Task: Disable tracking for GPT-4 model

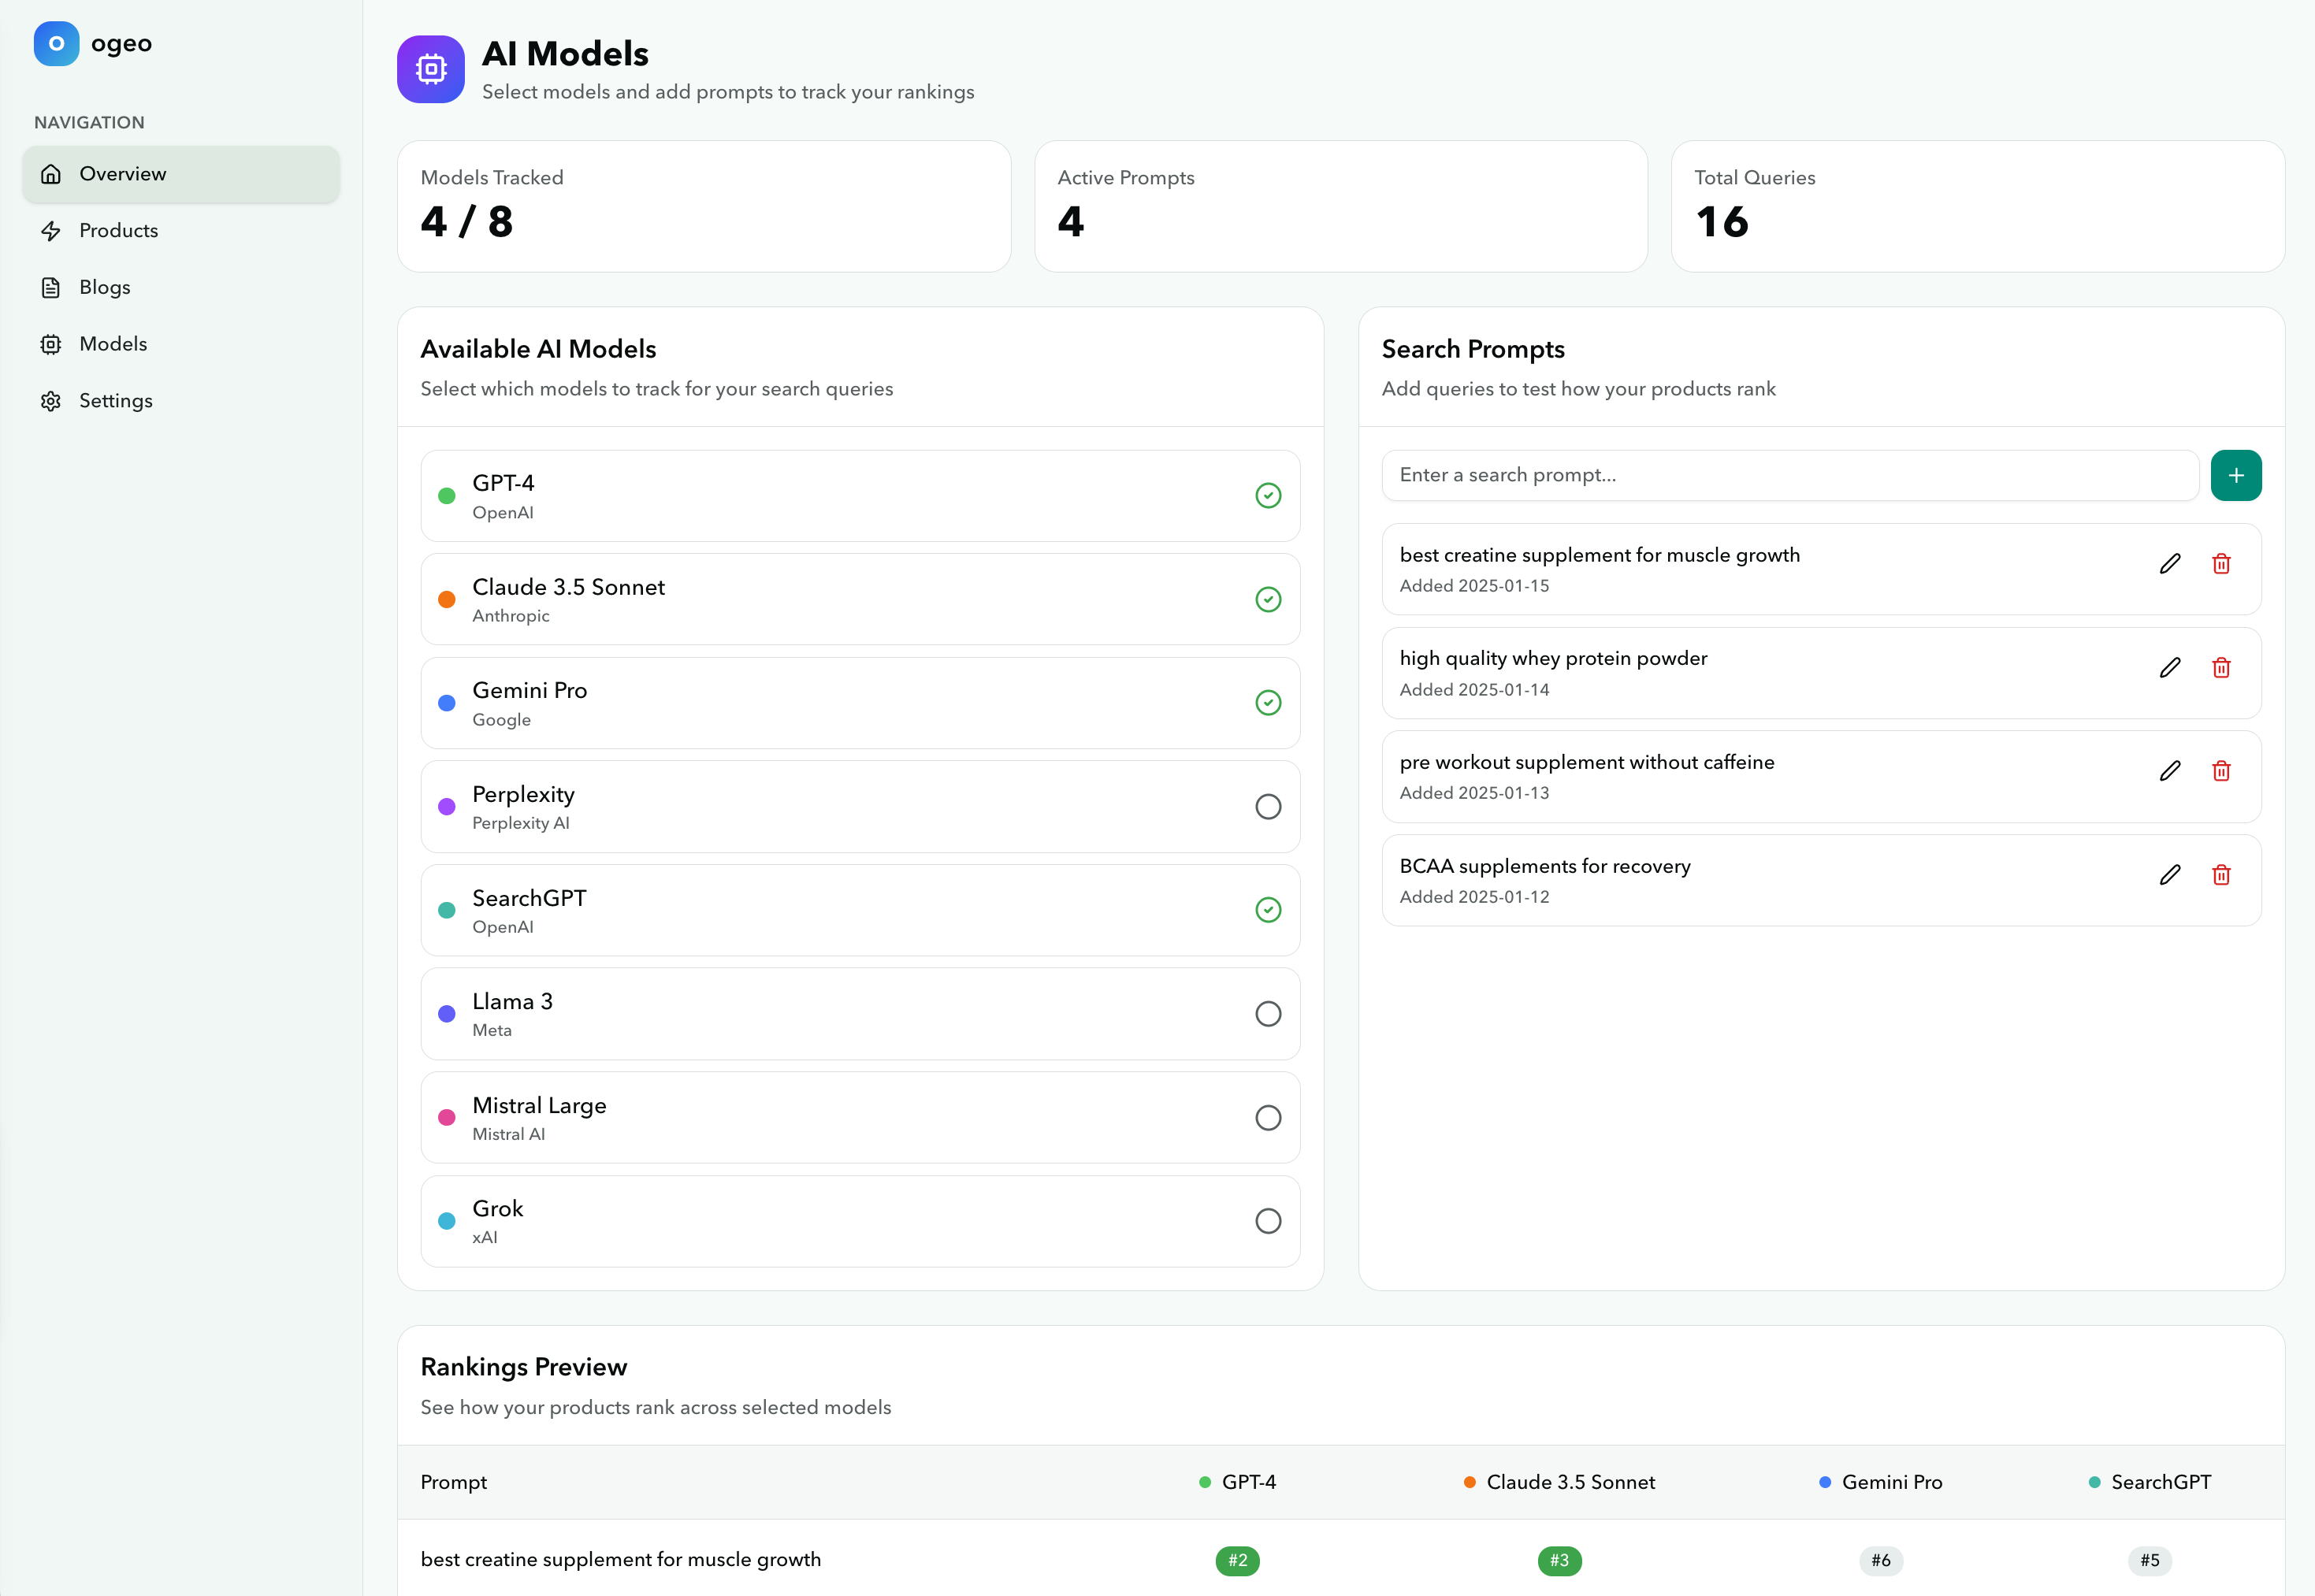Action: click(x=1268, y=495)
